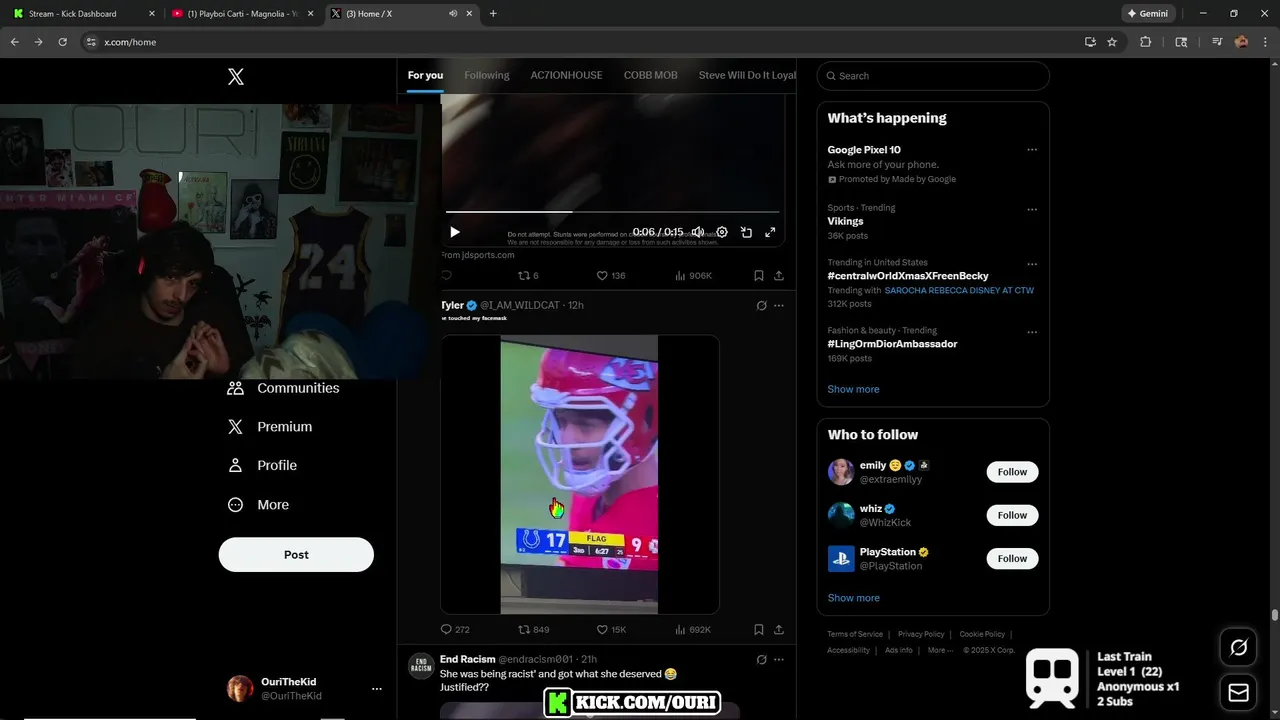Click the Gemini button
Viewport: 1280px width, 720px height.
click(x=1147, y=14)
